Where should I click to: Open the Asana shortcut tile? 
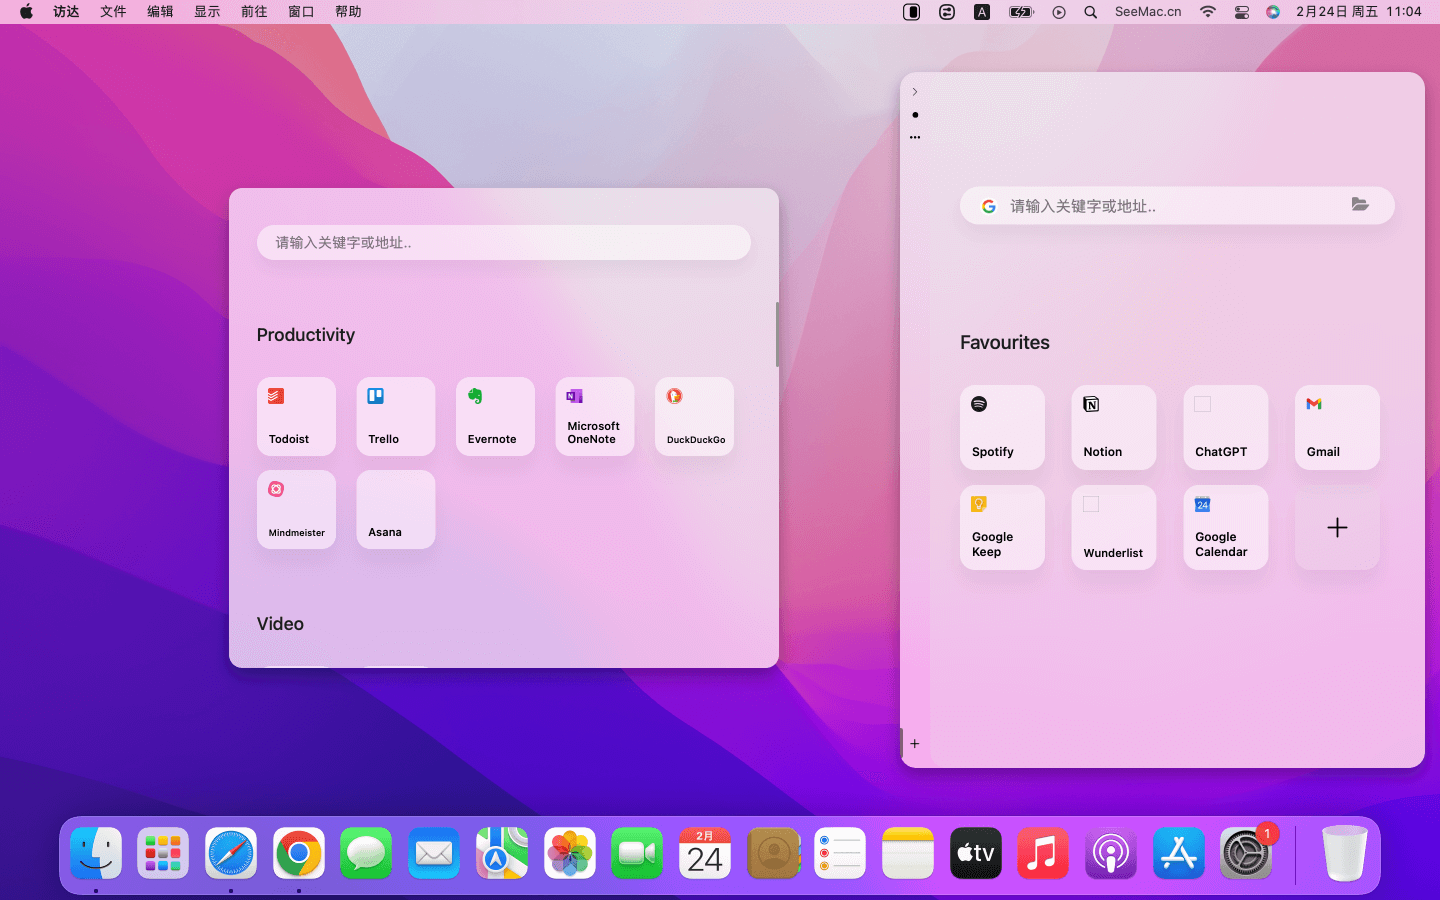coord(396,509)
